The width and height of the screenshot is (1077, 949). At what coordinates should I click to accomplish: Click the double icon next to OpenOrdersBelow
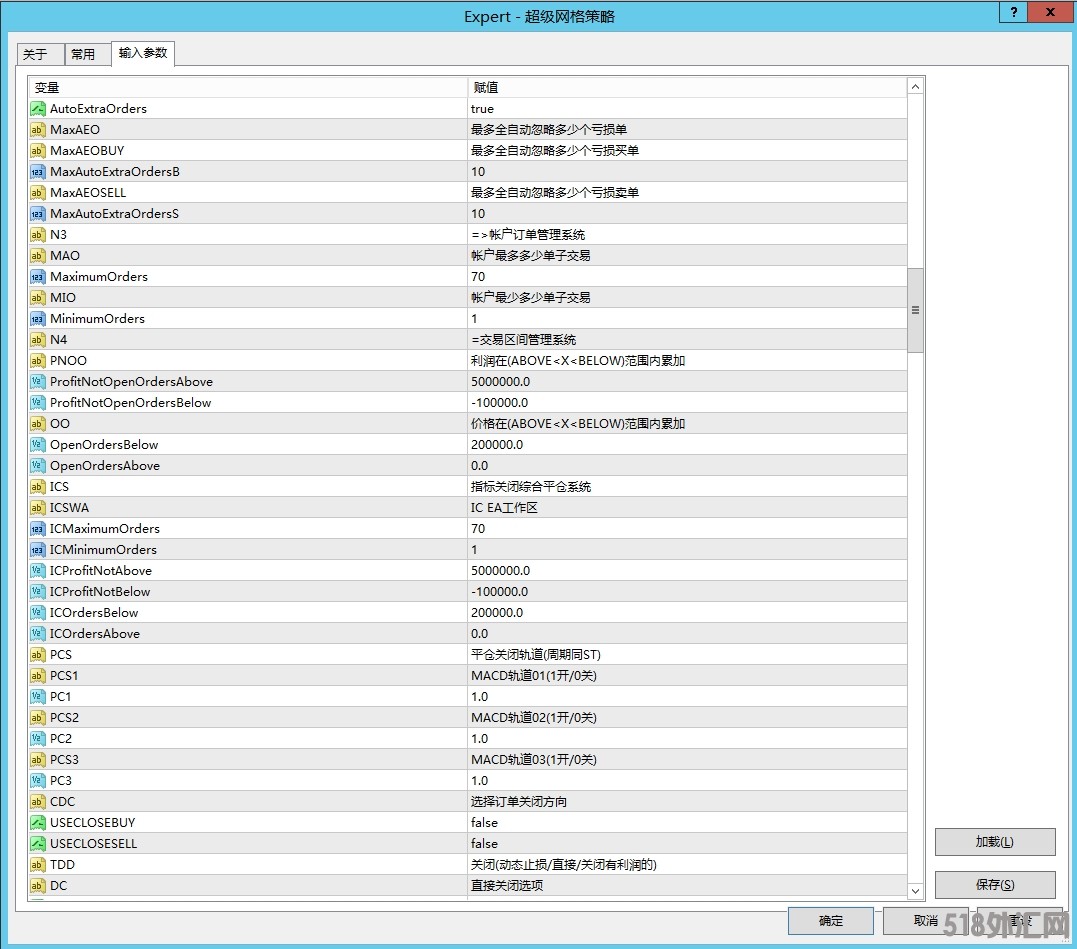pyautogui.click(x=38, y=445)
